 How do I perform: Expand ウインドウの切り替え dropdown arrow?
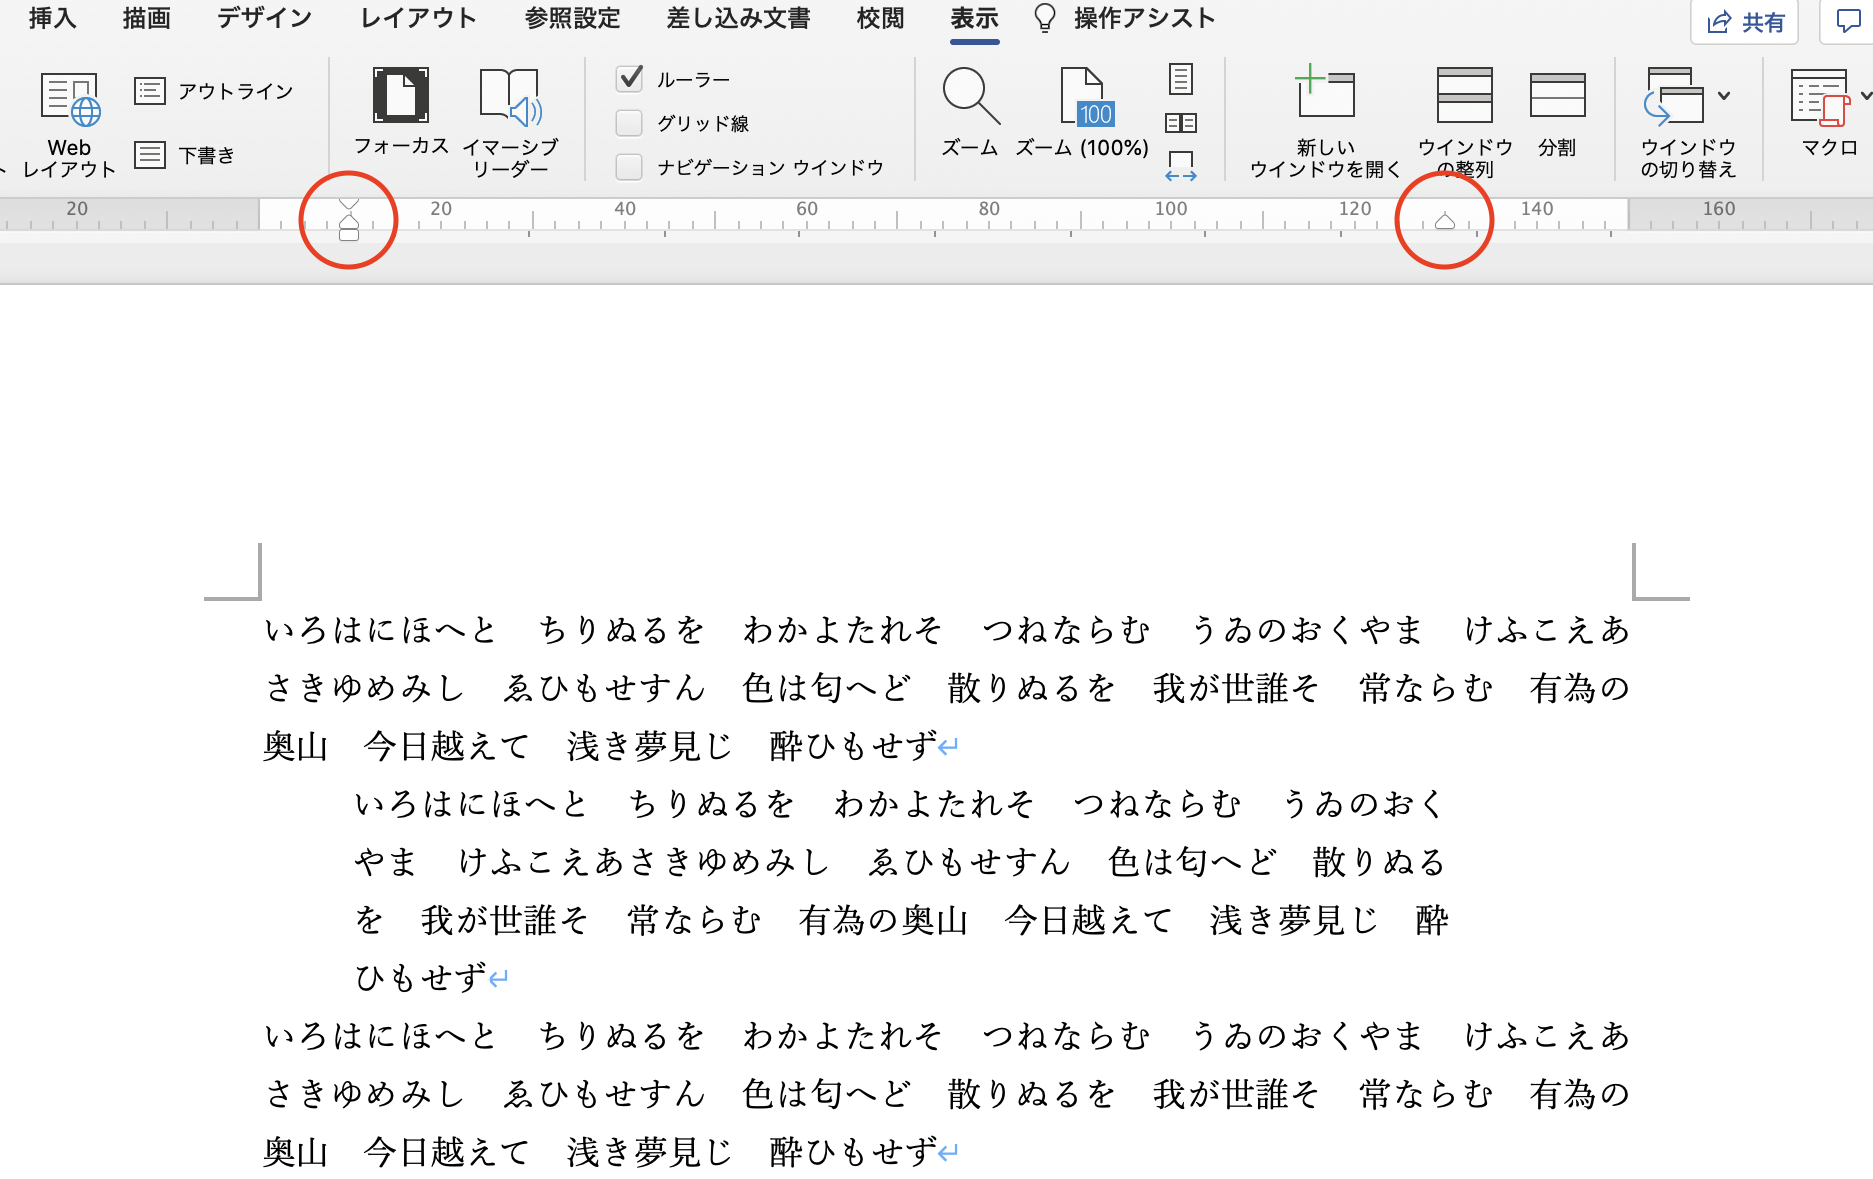click(1724, 96)
